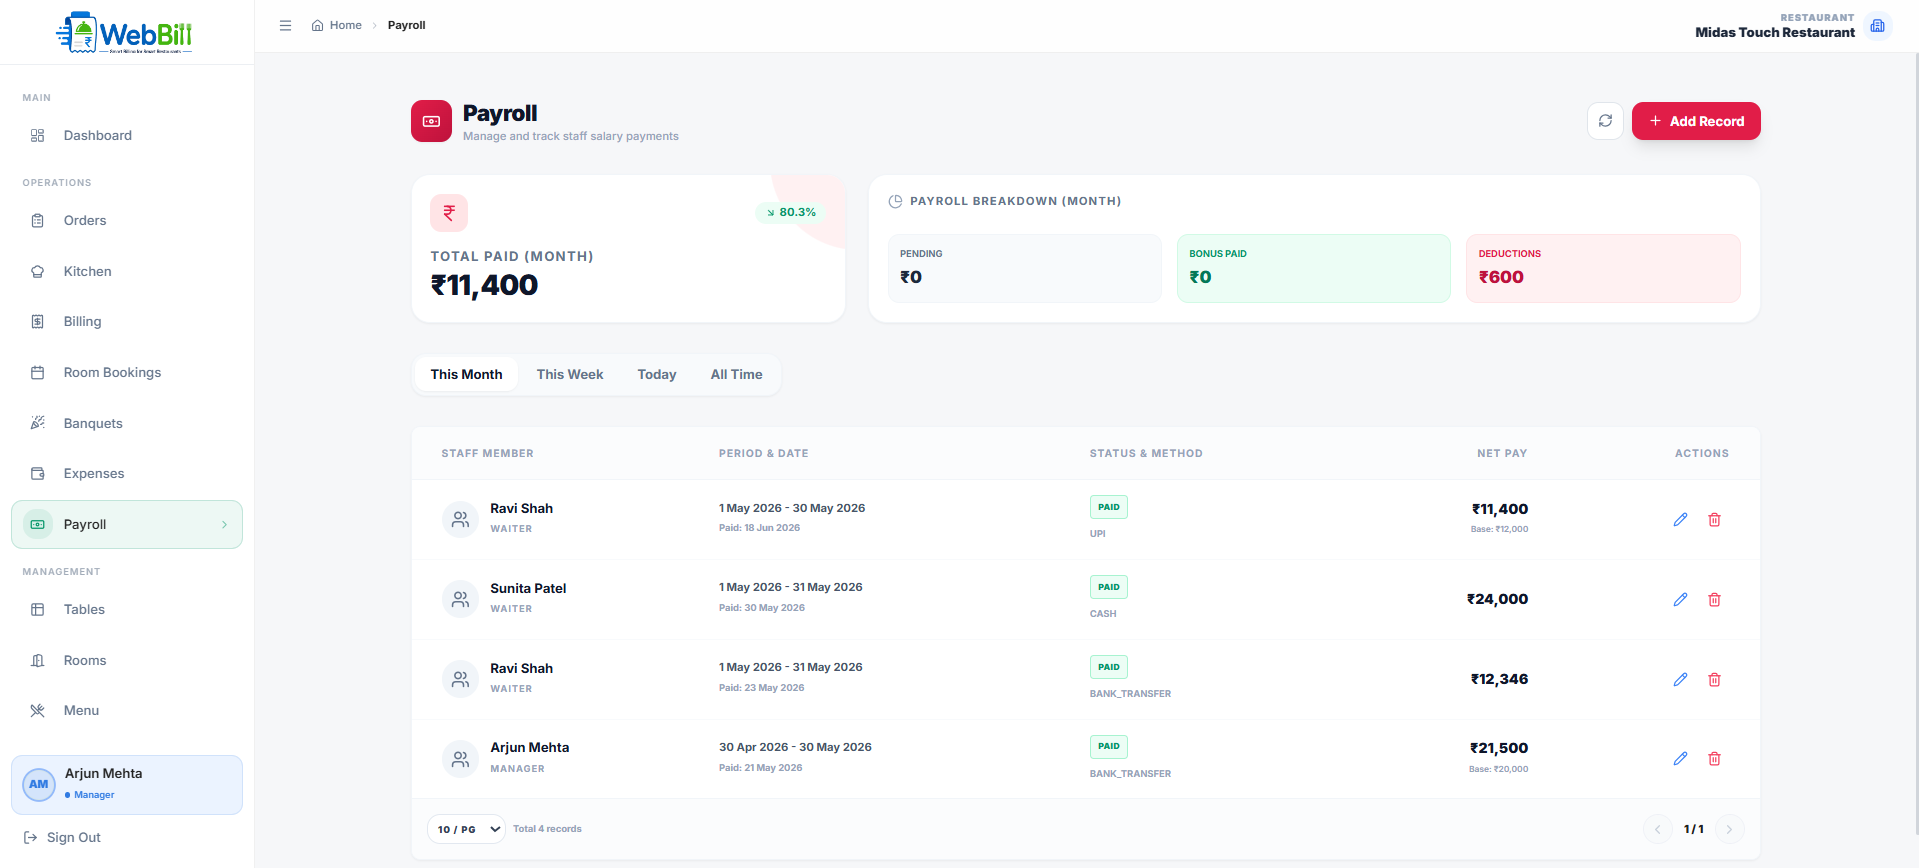Open the Arjun Mehta profile card
The image size is (1919, 868).
(127, 785)
